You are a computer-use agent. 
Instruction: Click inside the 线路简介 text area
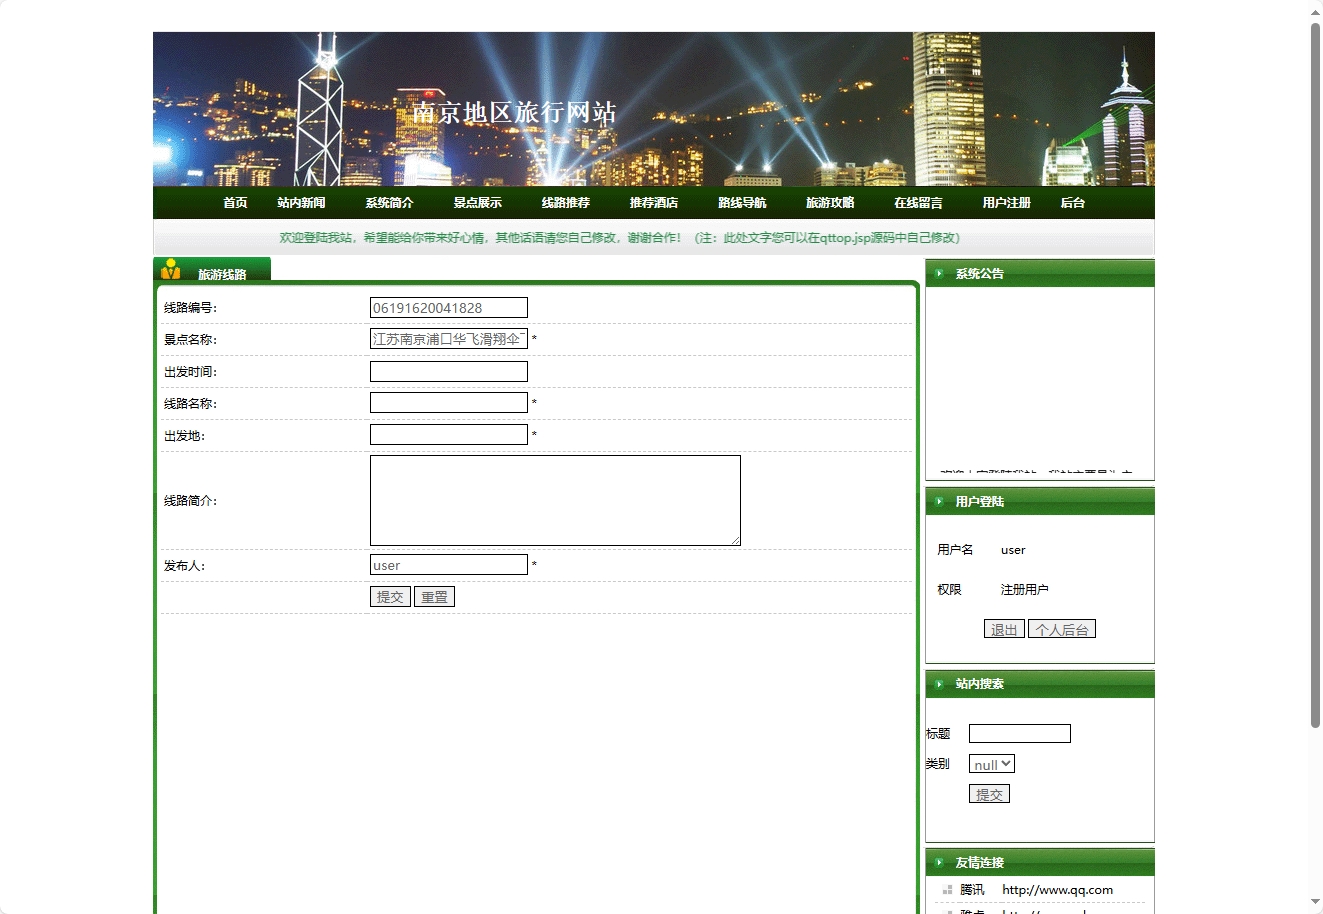pyautogui.click(x=555, y=500)
